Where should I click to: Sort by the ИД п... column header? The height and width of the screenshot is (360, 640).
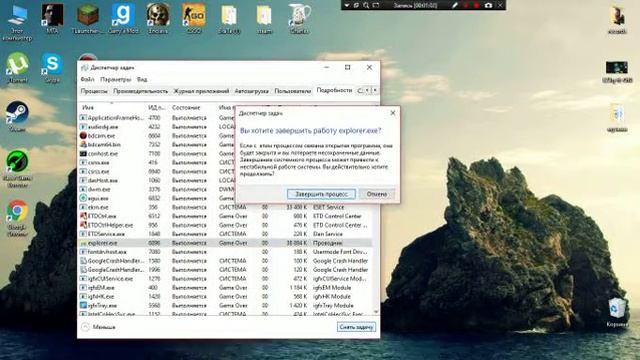click(157, 107)
